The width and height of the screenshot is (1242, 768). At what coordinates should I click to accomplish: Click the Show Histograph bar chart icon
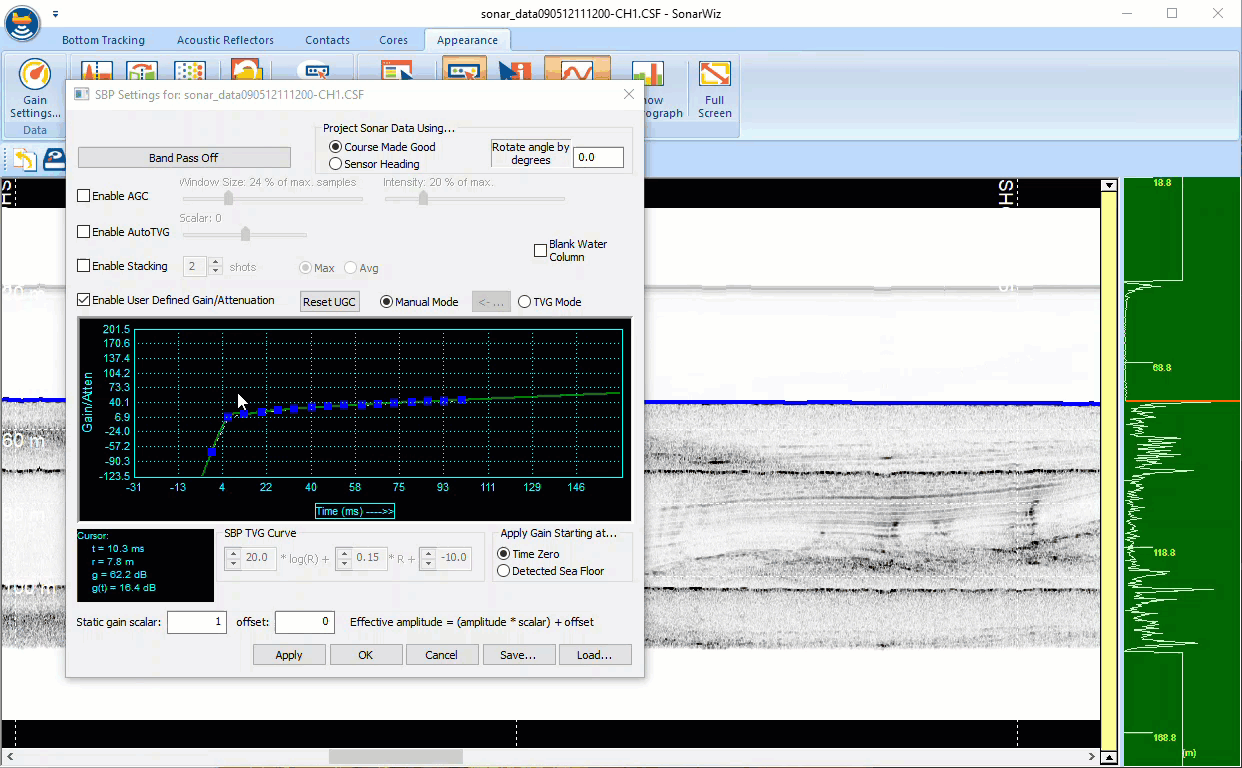[648, 73]
